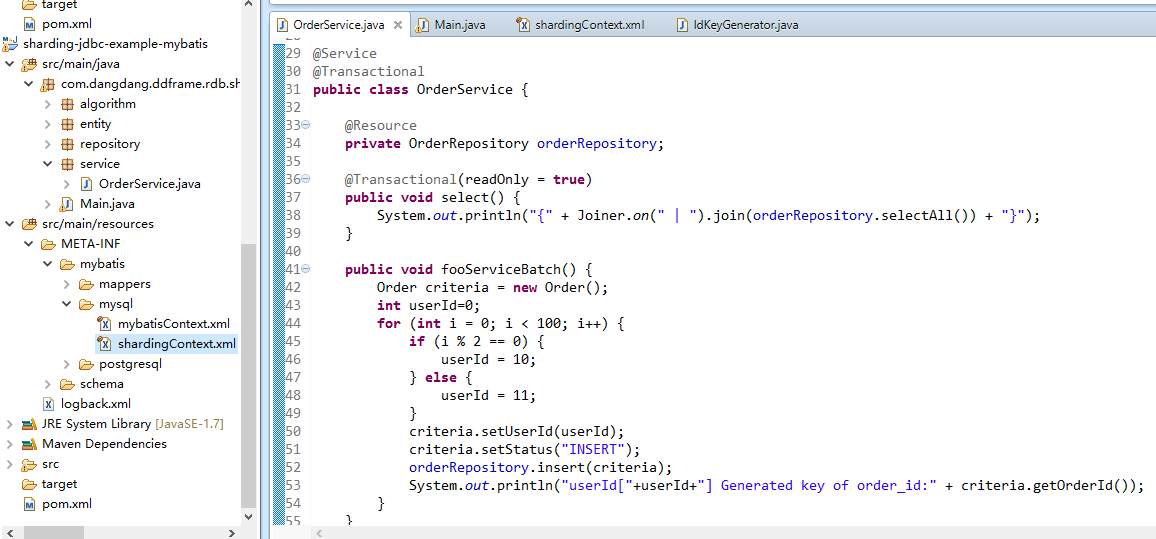This screenshot has height=539, width=1156.
Task: Click the sharding-jdbc-example-mybatis project icon
Action: pyautogui.click(x=11, y=44)
